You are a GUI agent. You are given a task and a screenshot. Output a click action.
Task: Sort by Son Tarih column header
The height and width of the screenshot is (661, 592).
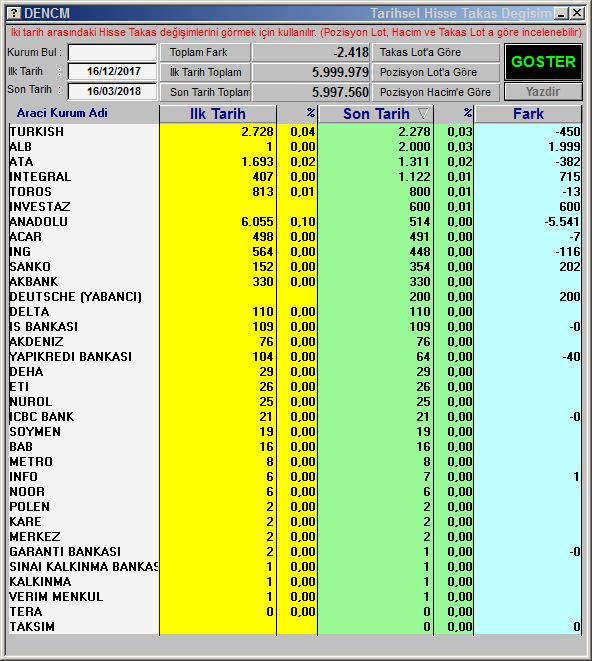376,114
